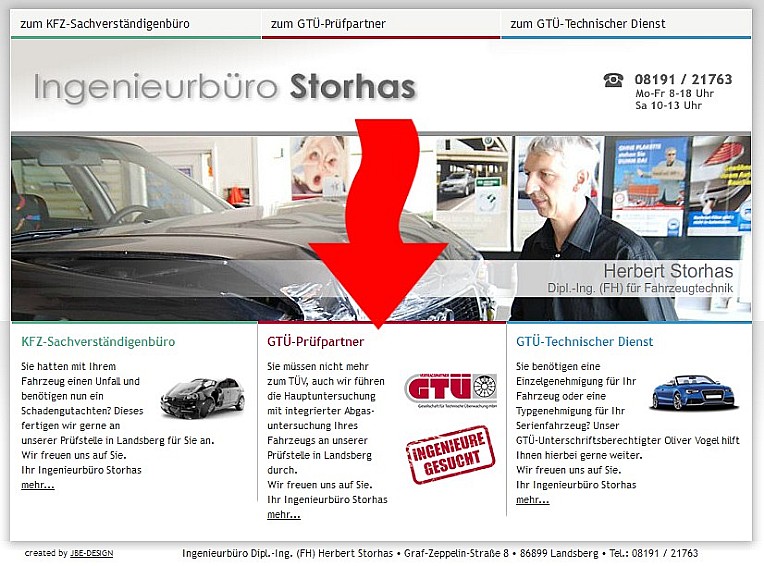Click the GTÜ-Technischer Dienst blue heading
This screenshot has width=764, height=566.
pyautogui.click(x=585, y=341)
